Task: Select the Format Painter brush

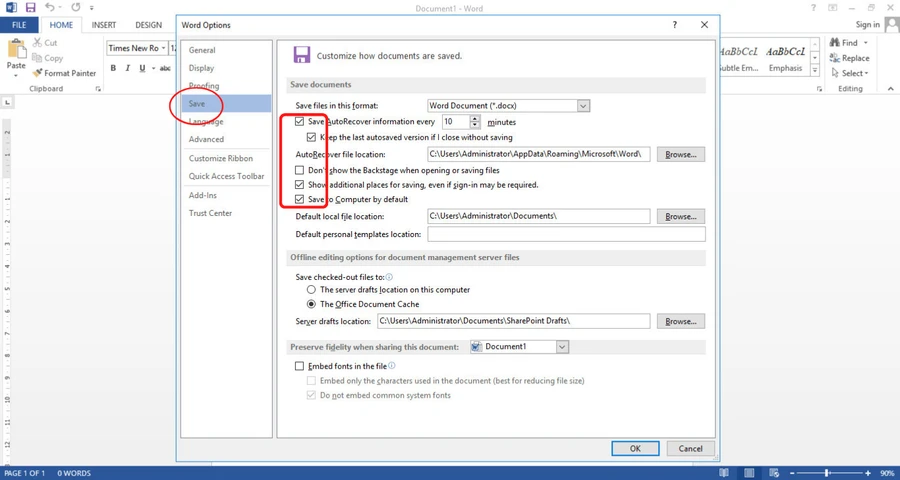Action: coord(37,73)
